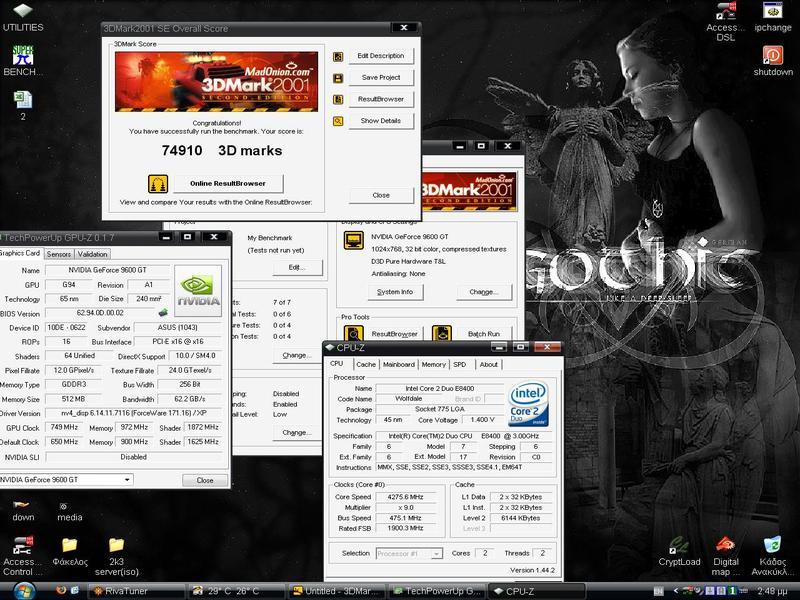Click the Online ResultBrowser button
The image size is (800, 600).
click(228, 183)
